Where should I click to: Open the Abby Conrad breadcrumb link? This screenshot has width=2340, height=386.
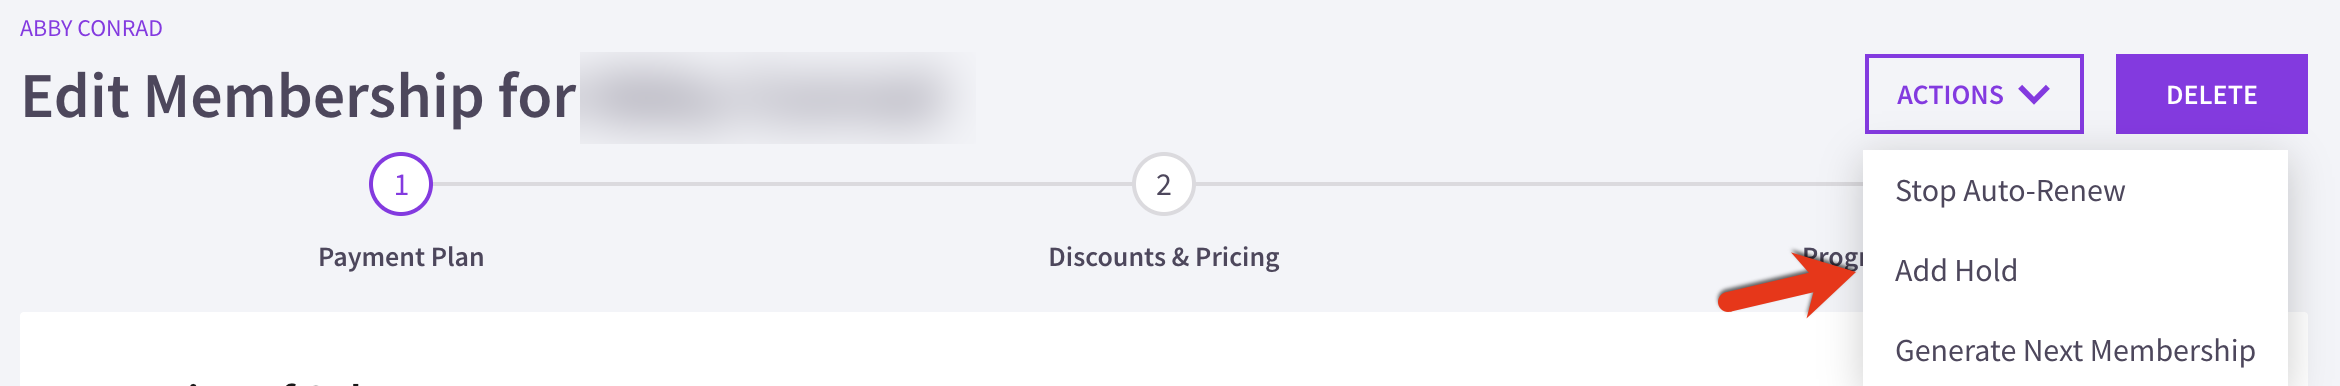click(91, 28)
